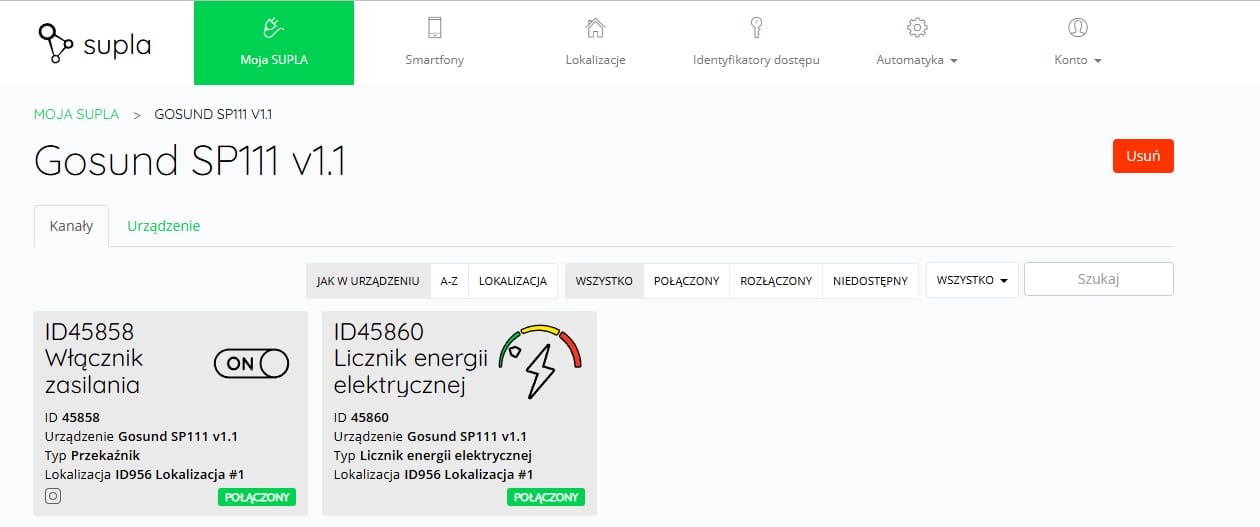
Task: Click the key icon for access identifiers
Action: 756,28
